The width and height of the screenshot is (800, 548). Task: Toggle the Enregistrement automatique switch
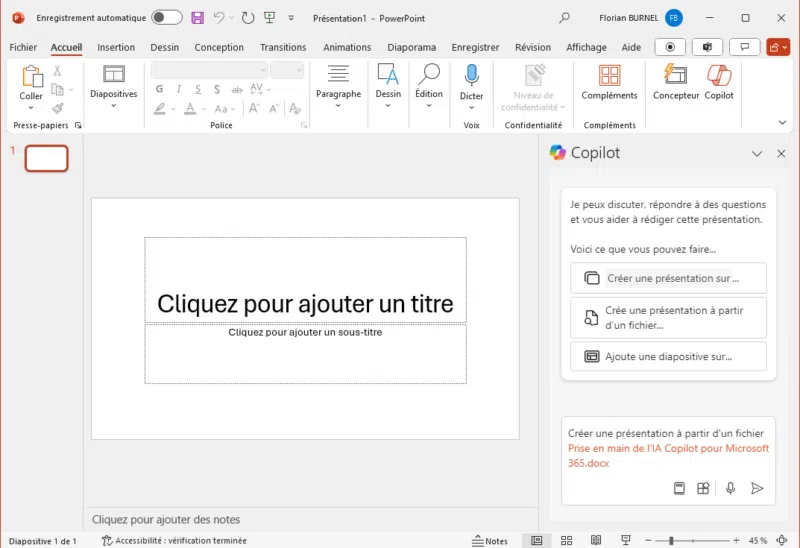[167, 18]
